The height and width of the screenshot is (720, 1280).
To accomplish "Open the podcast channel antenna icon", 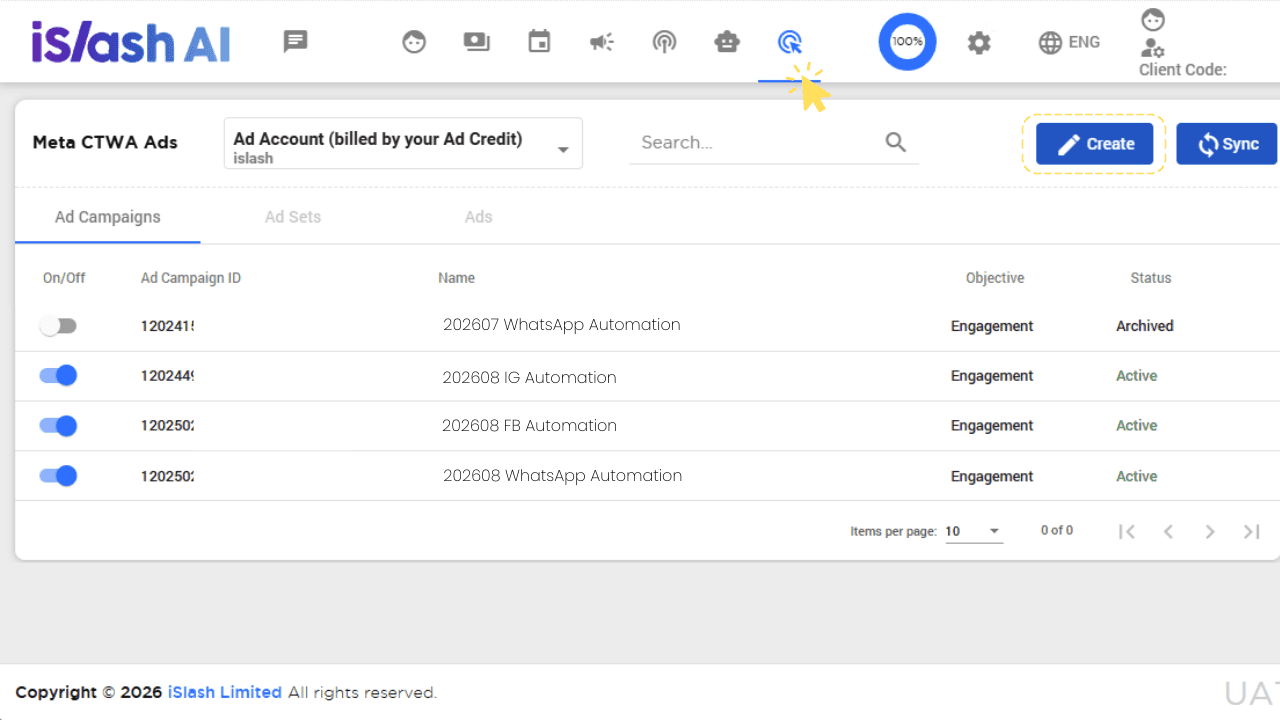I will point(664,42).
